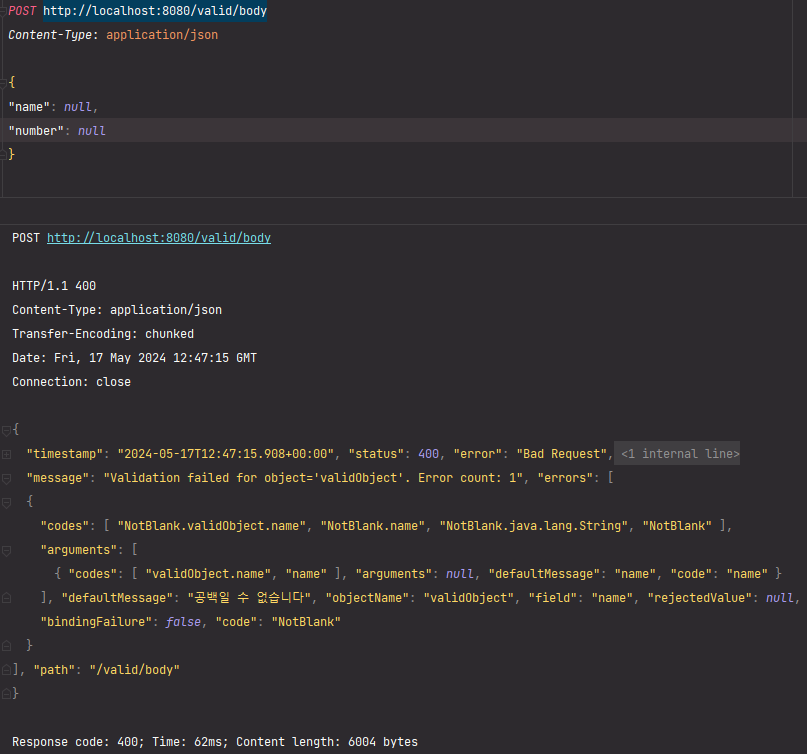Click the request URL in the POST line

(155, 11)
